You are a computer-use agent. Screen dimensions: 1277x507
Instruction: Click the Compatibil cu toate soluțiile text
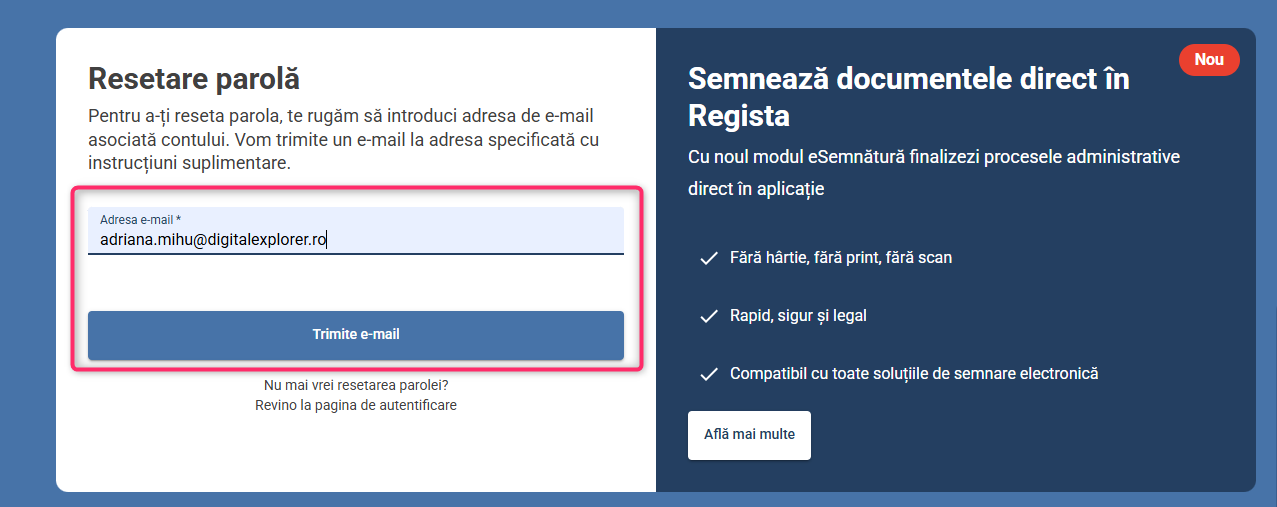[x=914, y=374]
